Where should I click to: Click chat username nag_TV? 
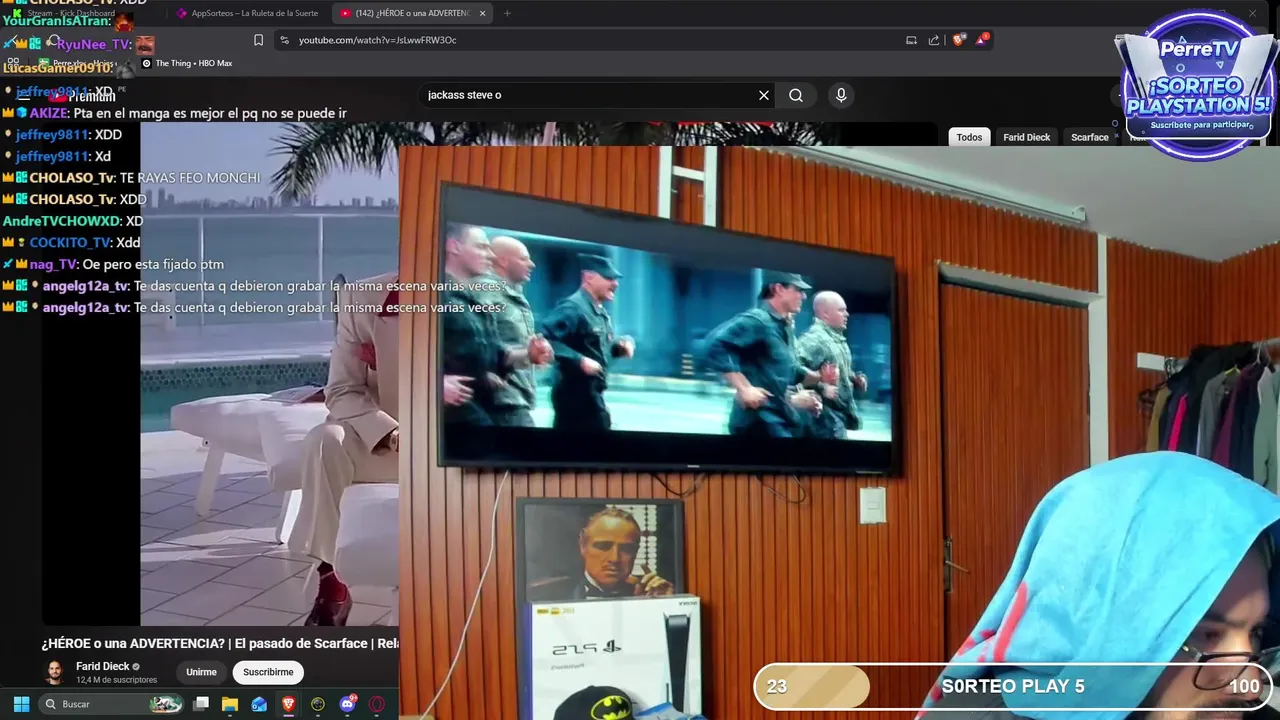(53, 264)
